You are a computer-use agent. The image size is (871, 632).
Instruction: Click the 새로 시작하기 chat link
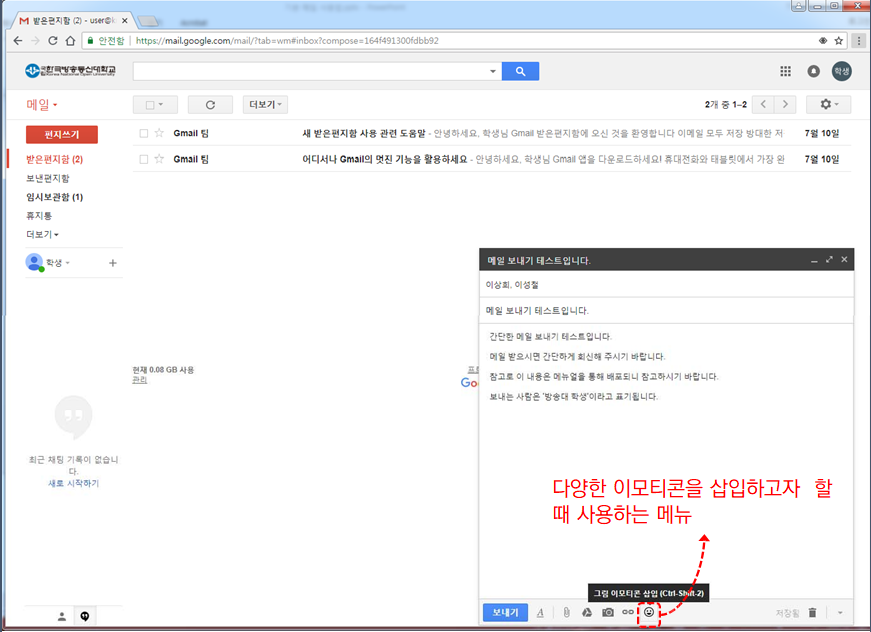pos(73,483)
